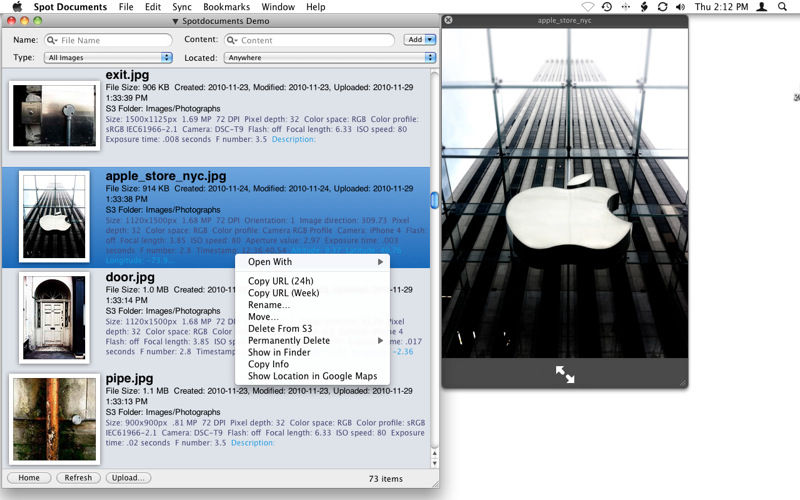The image size is (800, 500).
Task: Click the exit.jpg file name
Action: 128,75
